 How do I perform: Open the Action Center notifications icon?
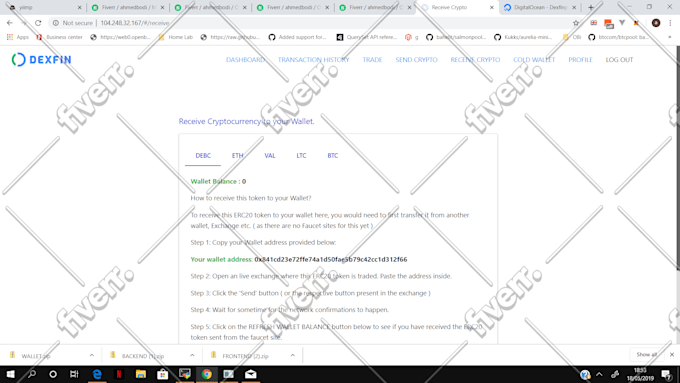point(667,374)
